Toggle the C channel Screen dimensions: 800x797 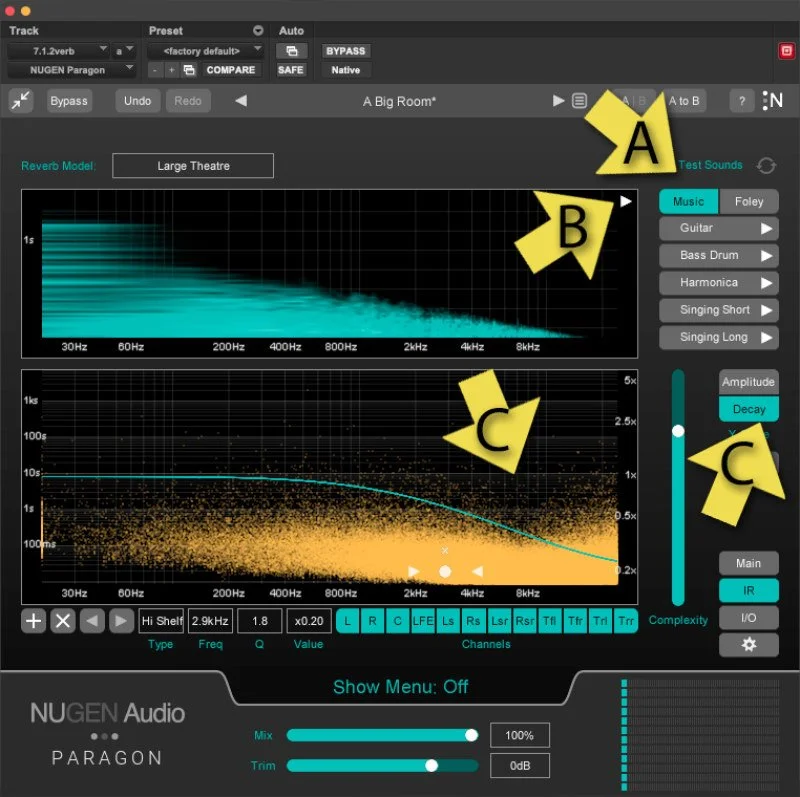[397, 621]
